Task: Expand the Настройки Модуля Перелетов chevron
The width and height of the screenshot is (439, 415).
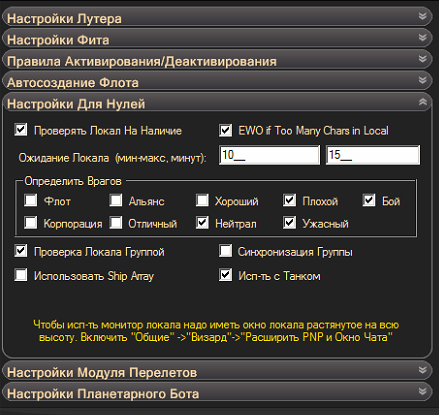Action: pyautogui.click(x=423, y=370)
